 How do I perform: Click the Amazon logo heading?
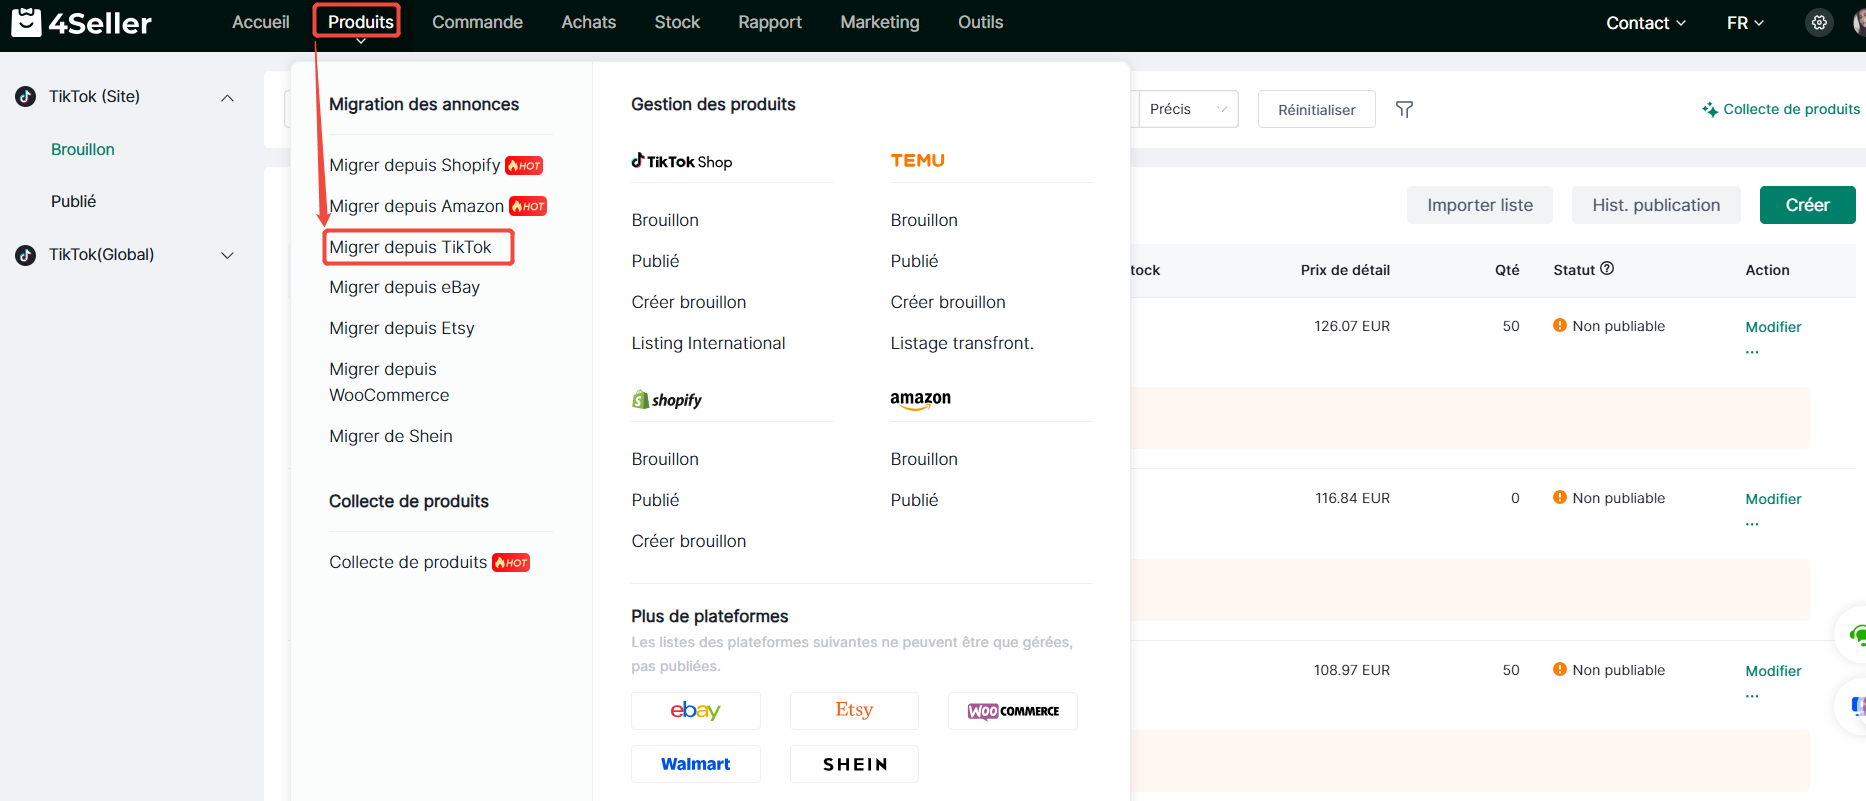[921, 399]
